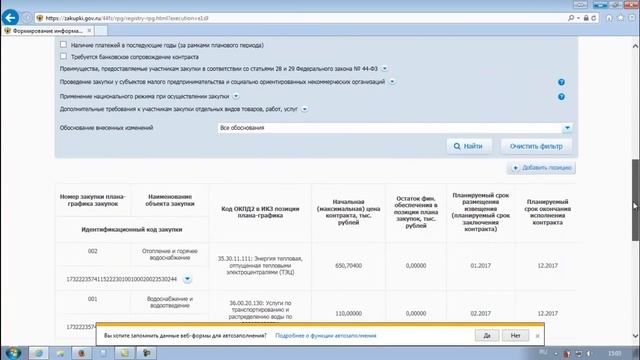This screenshot has width=640, height=360.
Task: Open the fourth taskbar application icon
Action: (x=103, y=353)
